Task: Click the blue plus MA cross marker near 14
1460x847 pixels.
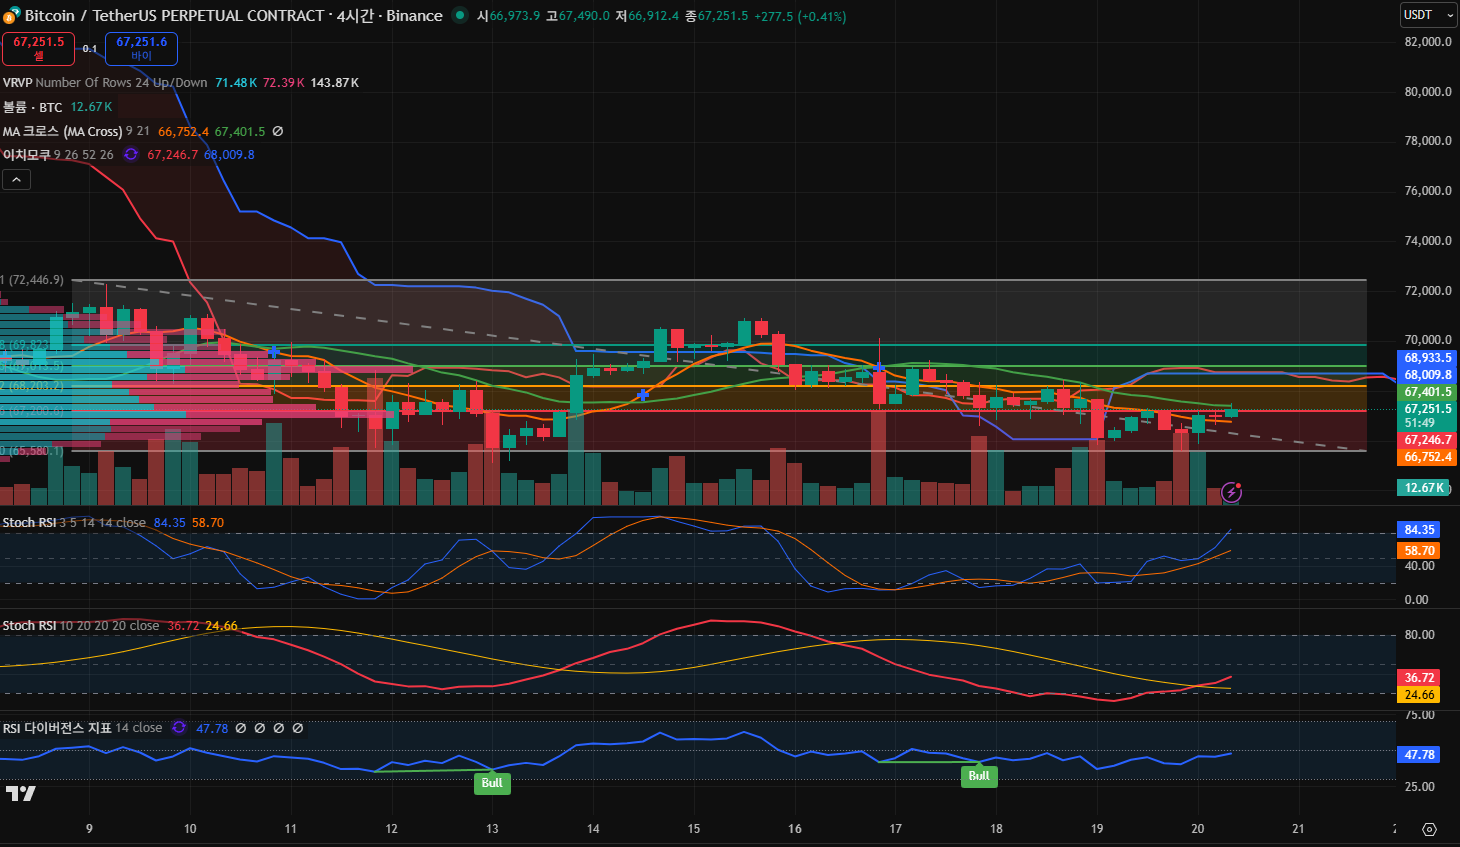Action: coord(643,396)
